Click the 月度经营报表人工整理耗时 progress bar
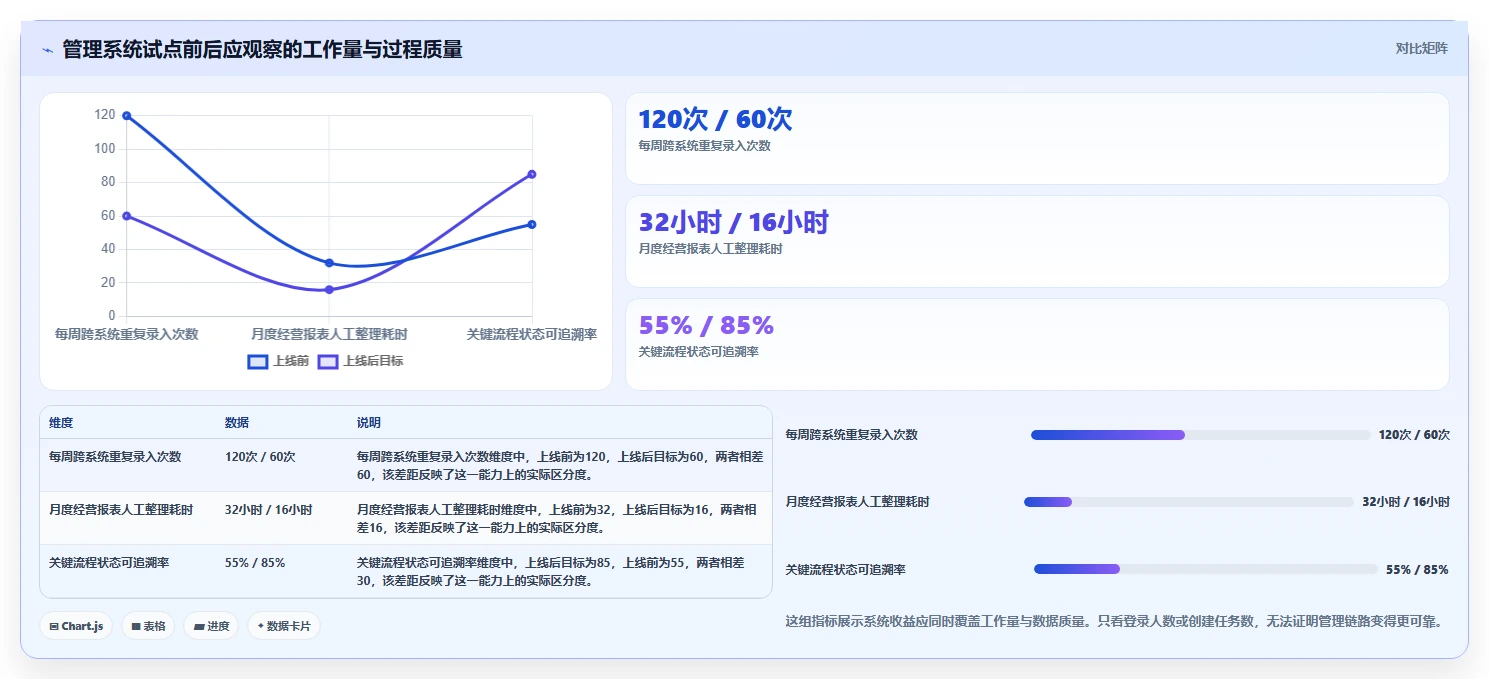1489x679 pixels. pyautogui.click(x=1189, y=502)
